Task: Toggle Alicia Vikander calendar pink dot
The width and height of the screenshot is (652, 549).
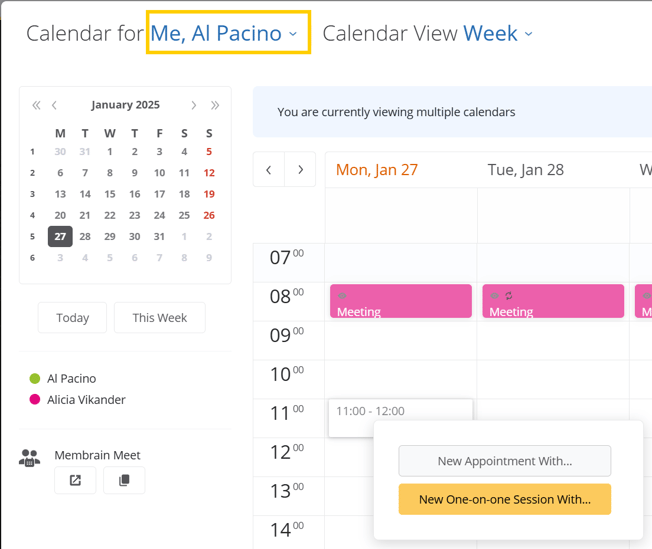Action: (x=35, y=400)
